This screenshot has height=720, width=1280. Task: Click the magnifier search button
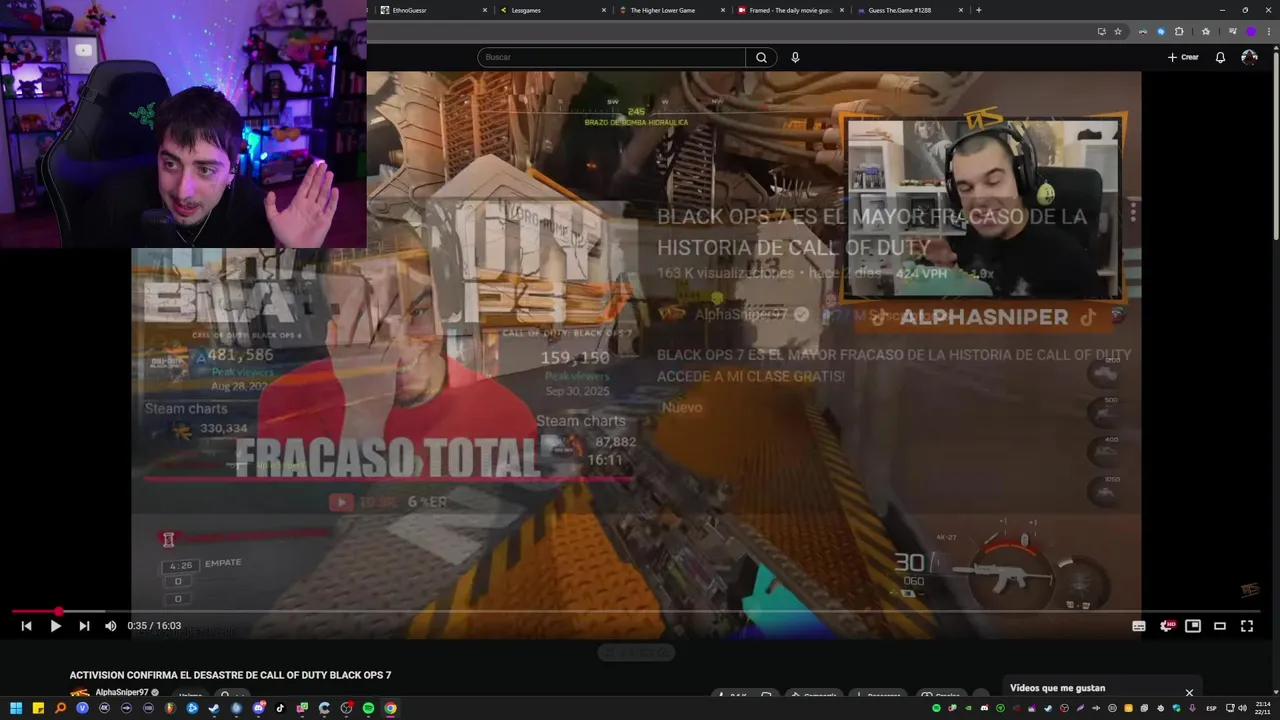click(x=761, y=57)
